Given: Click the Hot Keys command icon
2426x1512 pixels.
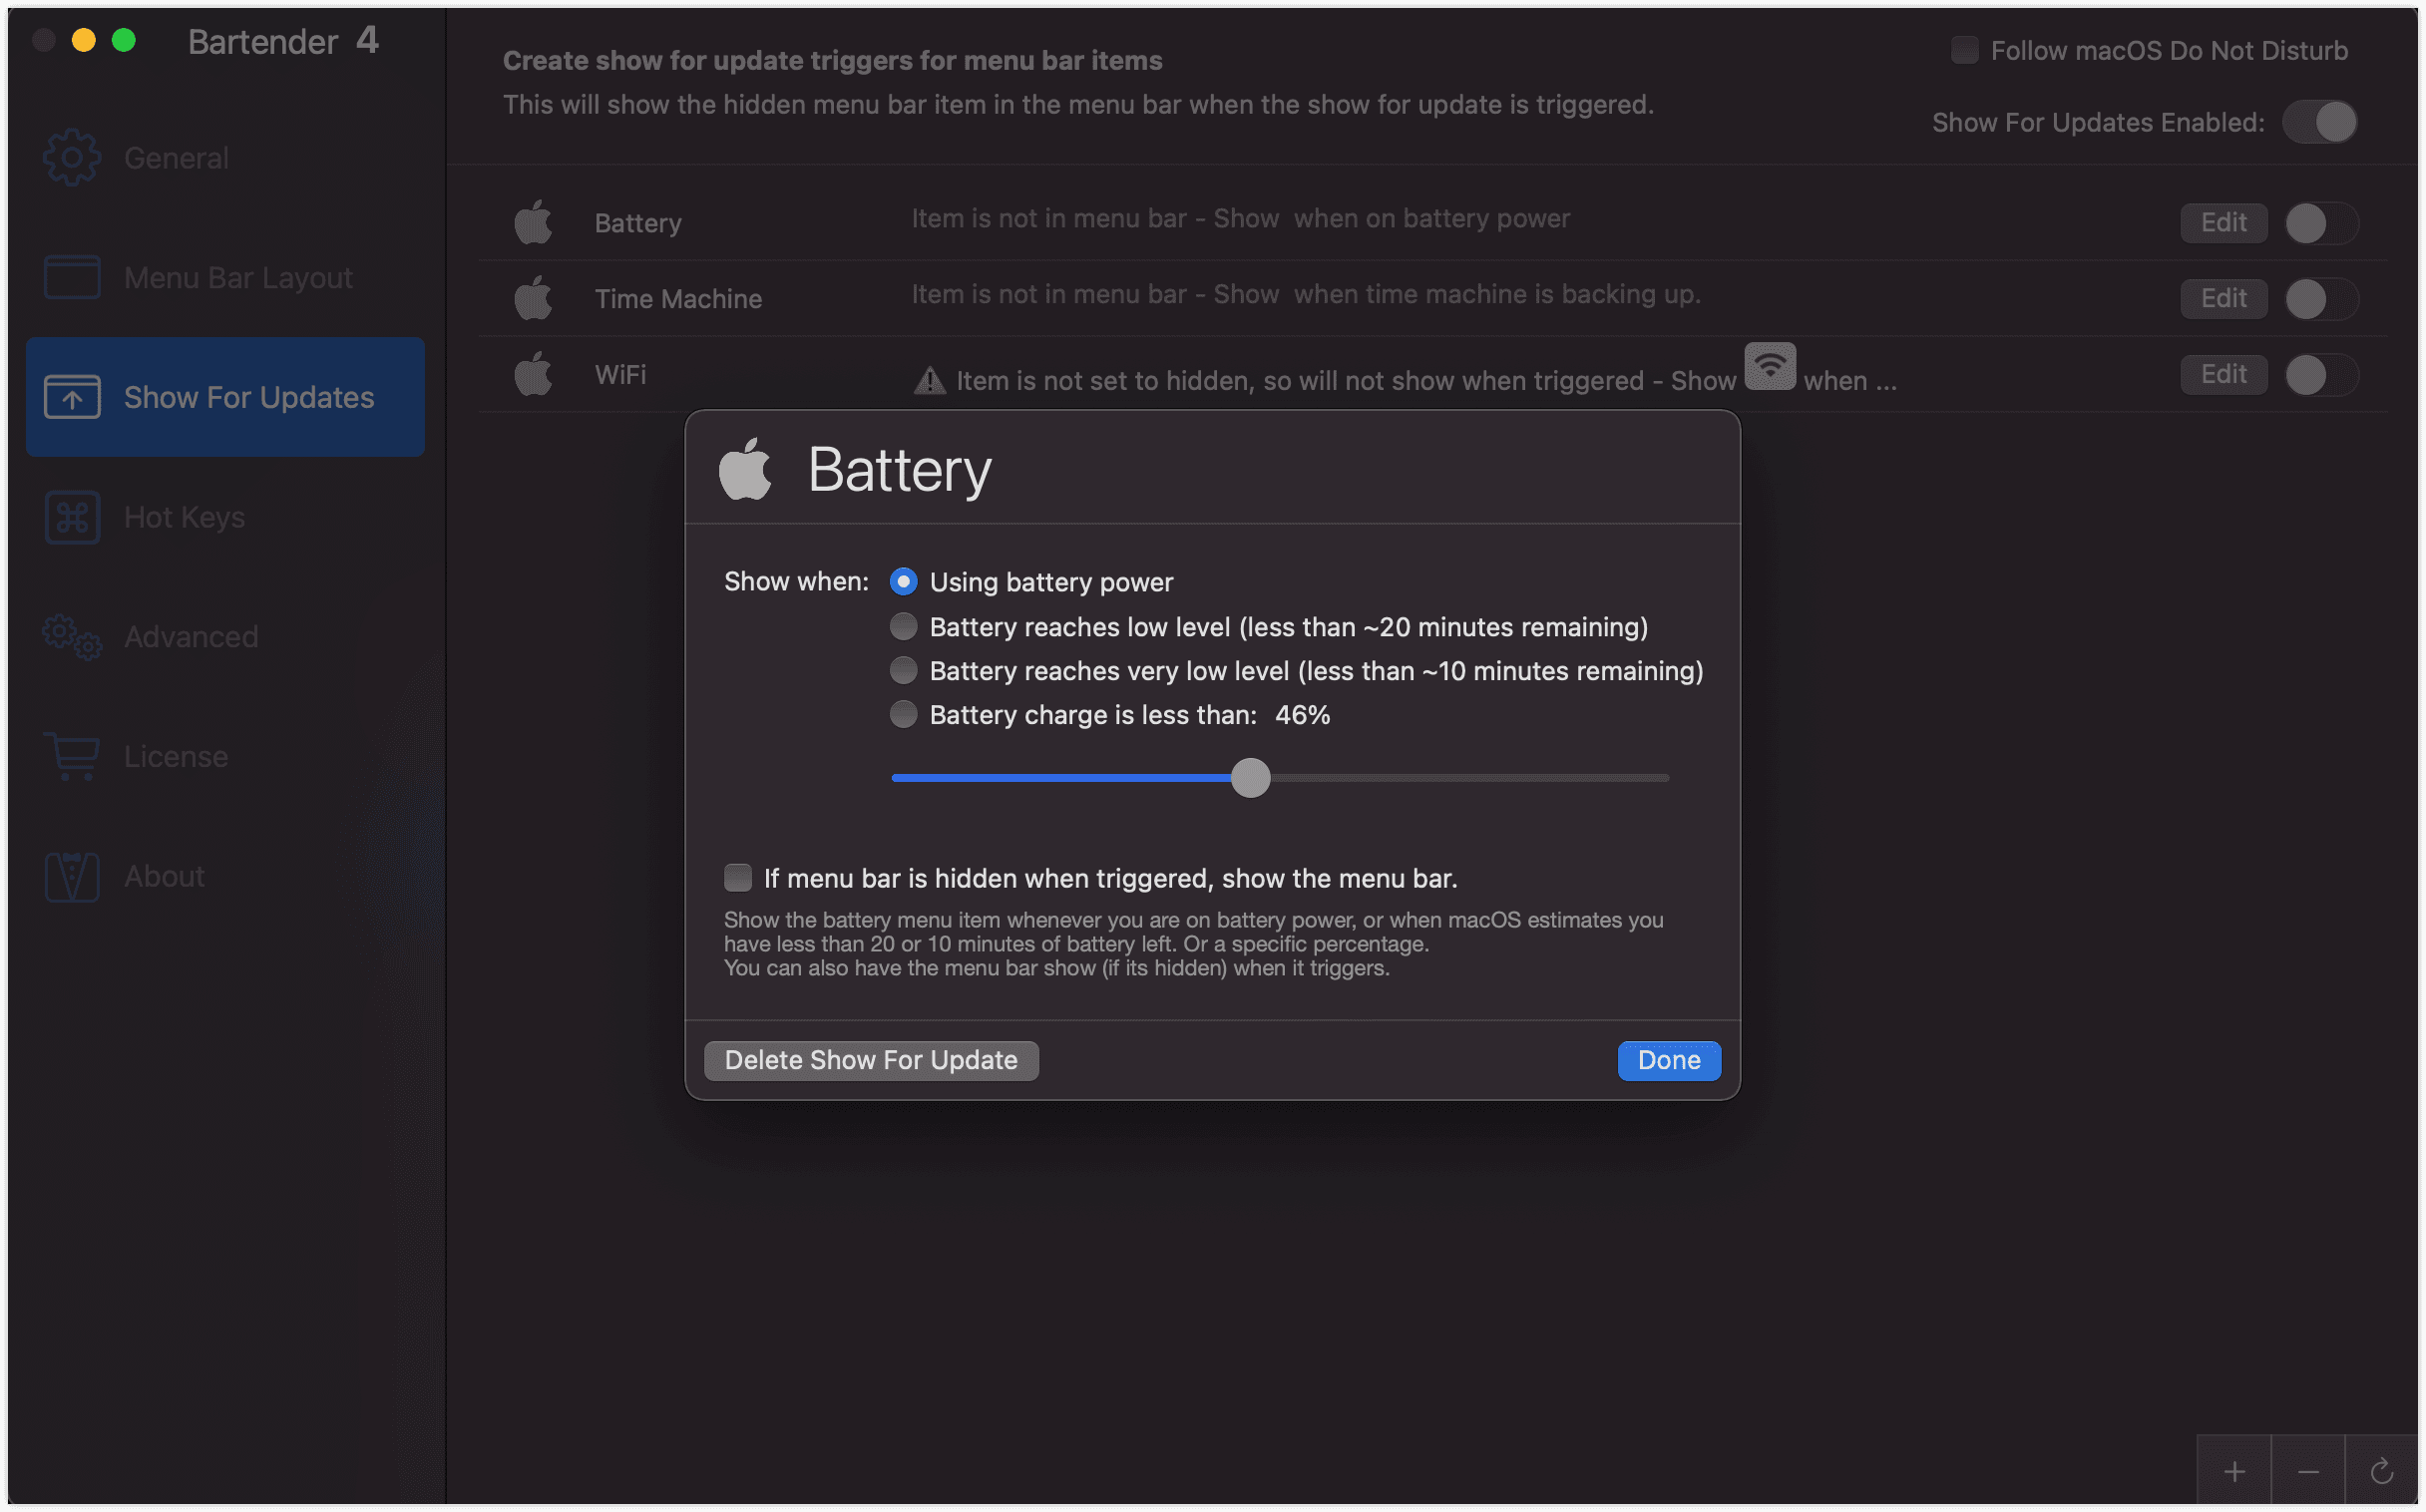Looking at the screenshot, I should coord(72,517).
